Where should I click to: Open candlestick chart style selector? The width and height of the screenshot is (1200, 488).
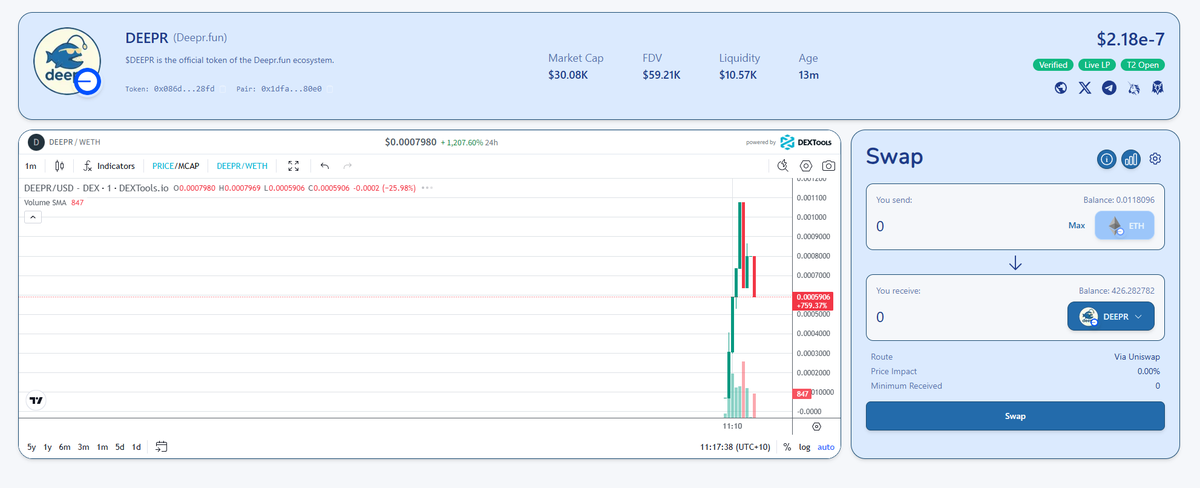60,166
